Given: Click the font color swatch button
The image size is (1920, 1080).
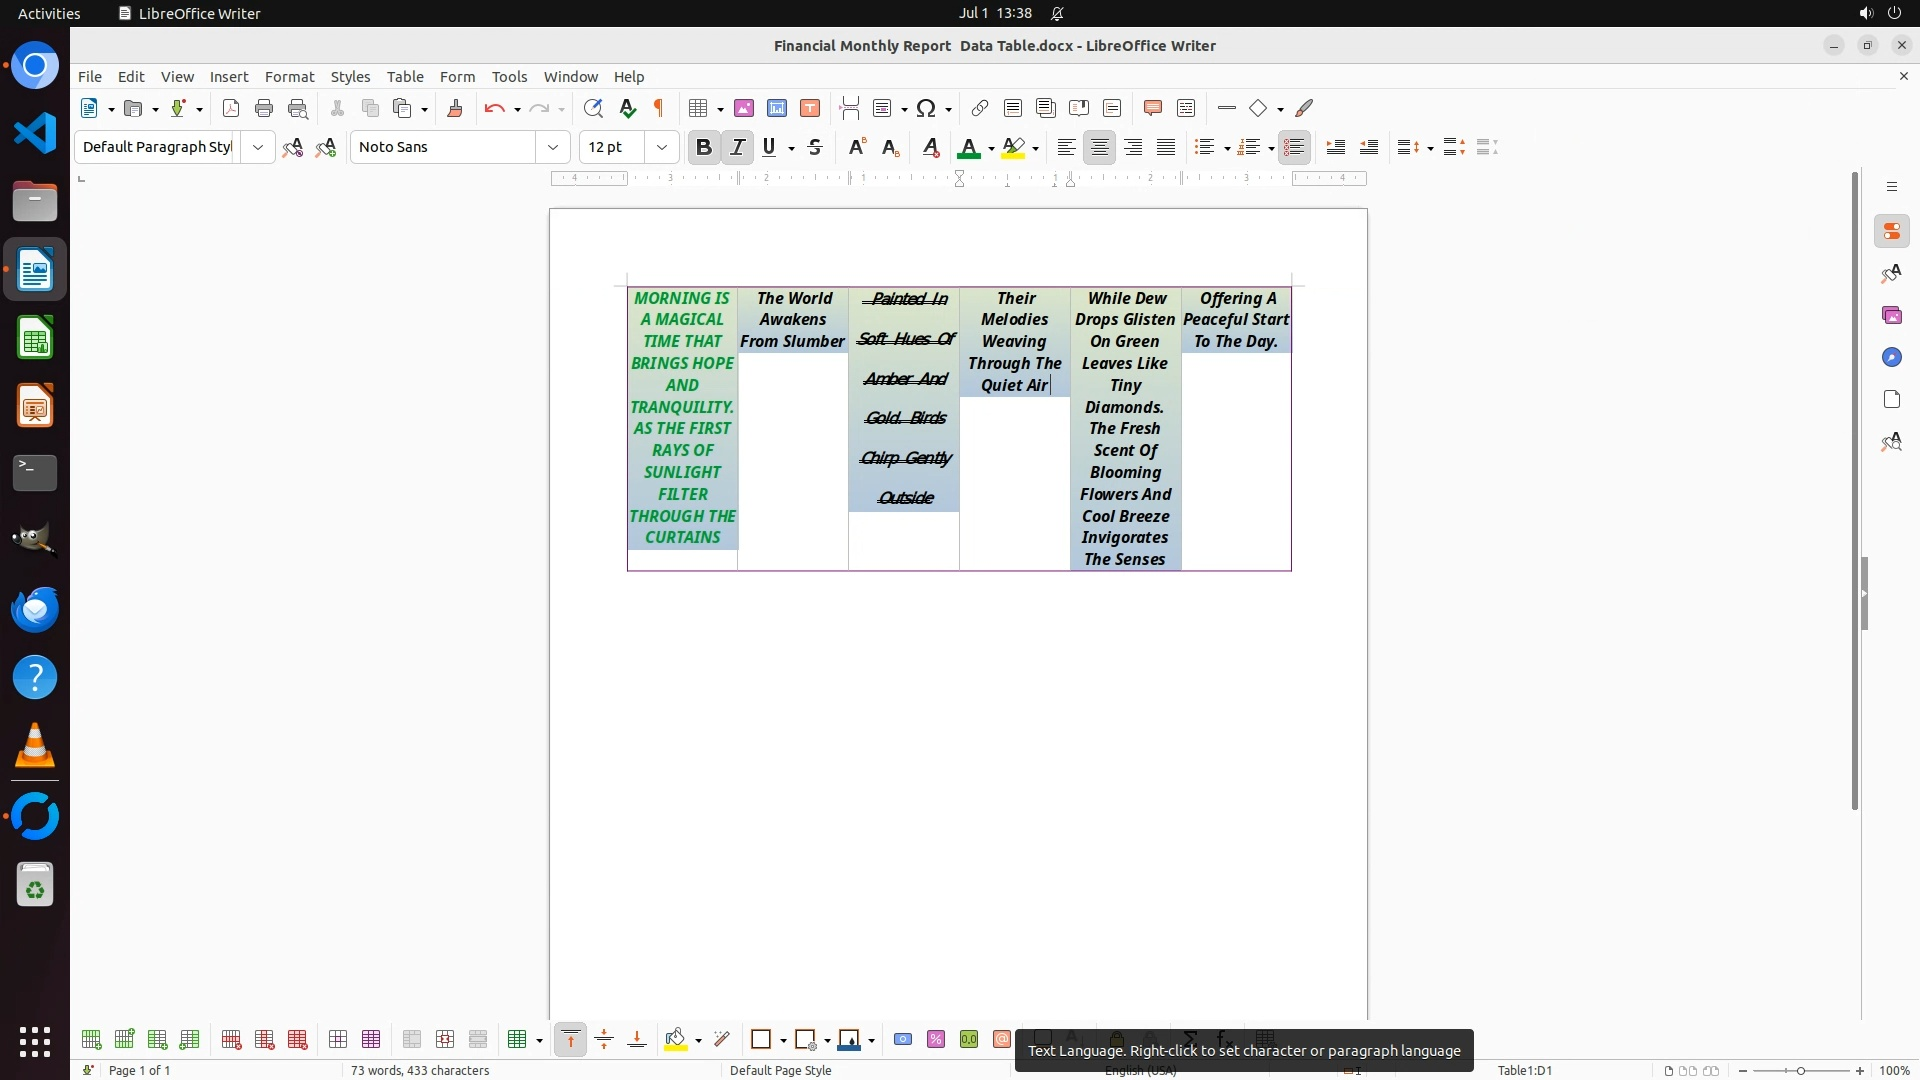Looking at the screenshot, I should (967, 148).
